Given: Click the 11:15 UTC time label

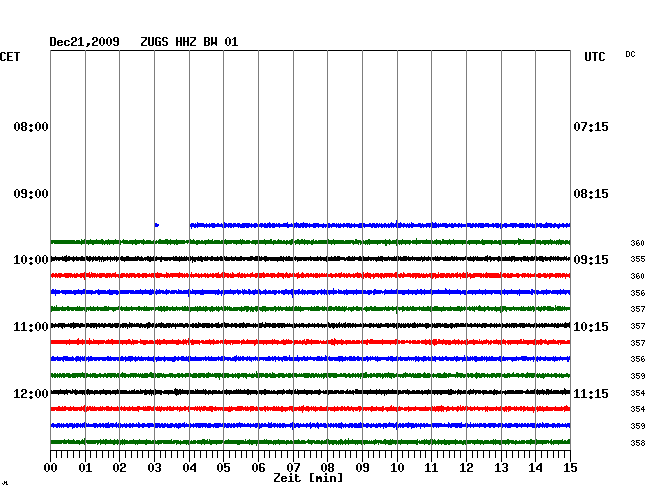Looking at the screenshot, I should pos(591,394).
